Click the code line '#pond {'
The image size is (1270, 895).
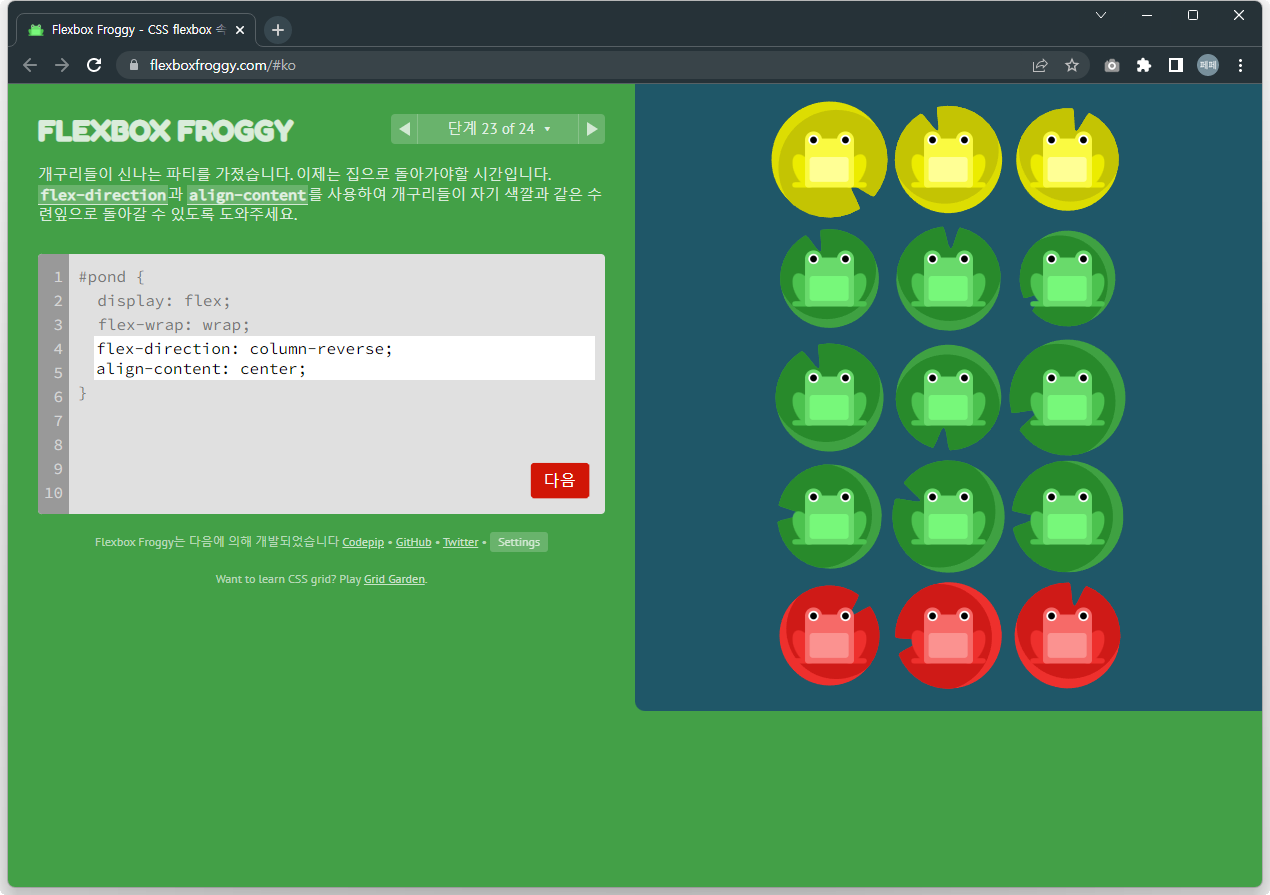coord(112,277)
